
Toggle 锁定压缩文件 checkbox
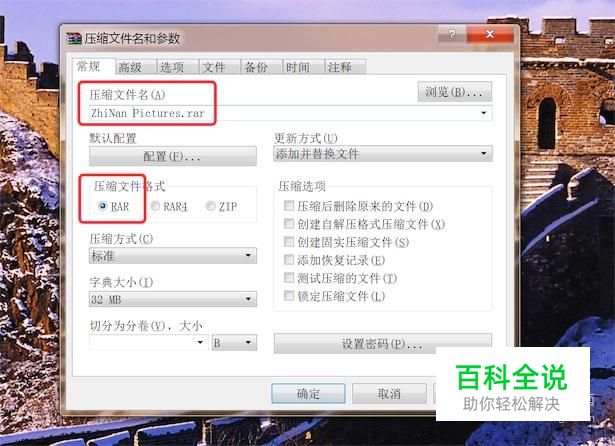click(x=289, y=296)
